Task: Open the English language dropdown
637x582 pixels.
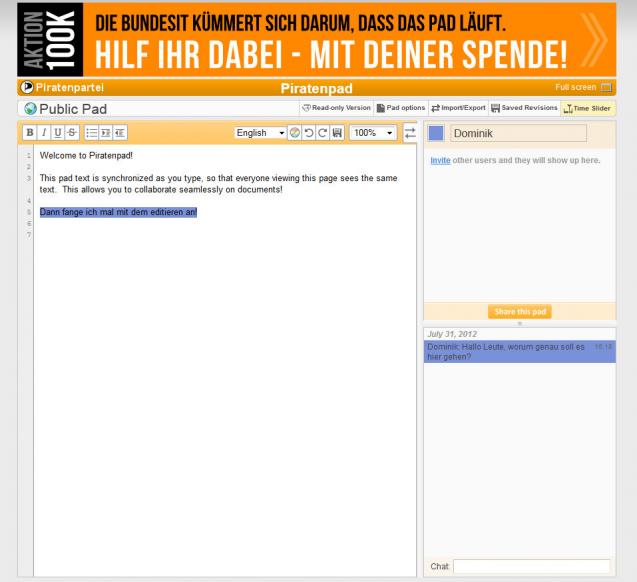Action: click(x=260, y=133)
